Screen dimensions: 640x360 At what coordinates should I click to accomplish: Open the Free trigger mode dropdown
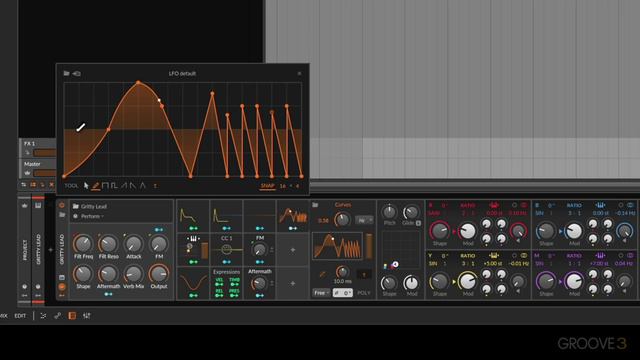(321, 293)
